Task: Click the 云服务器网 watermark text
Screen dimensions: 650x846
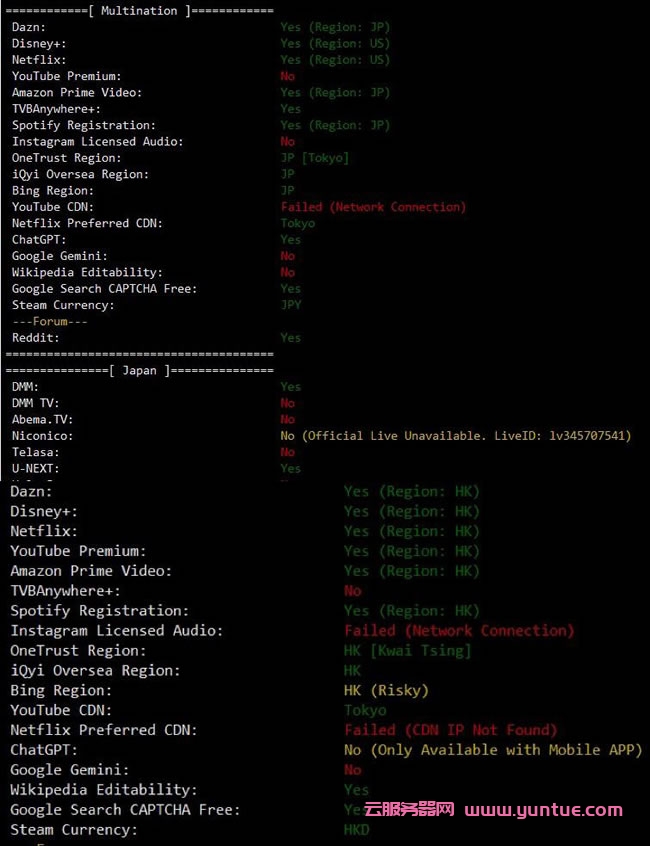Action: pos(409,810)
